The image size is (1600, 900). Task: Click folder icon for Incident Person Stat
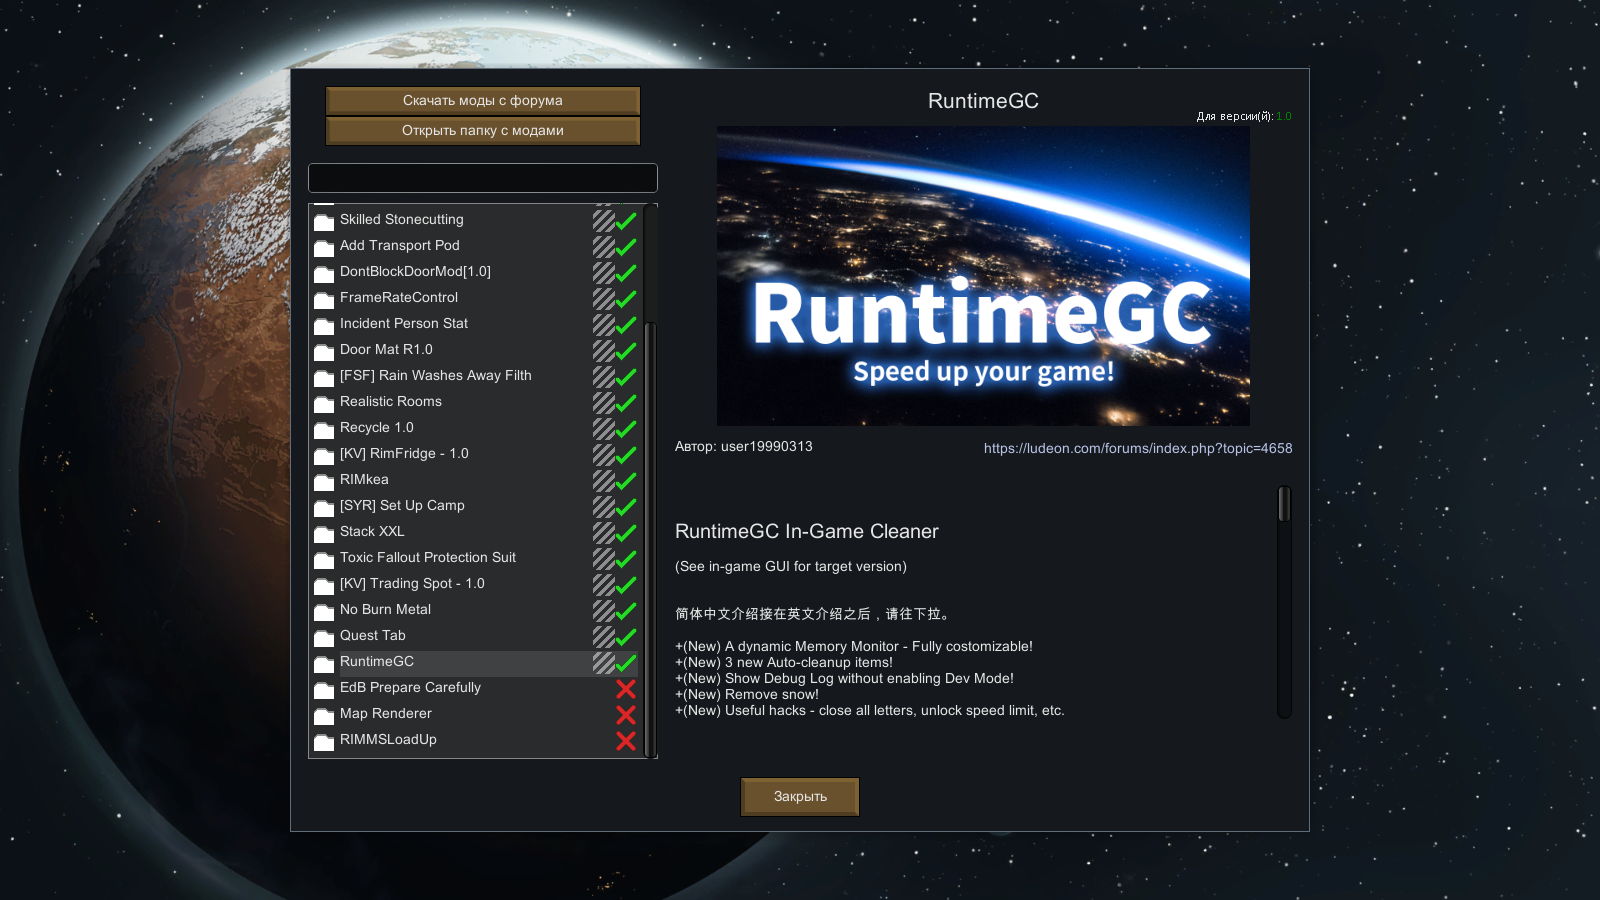click(324, 325)
